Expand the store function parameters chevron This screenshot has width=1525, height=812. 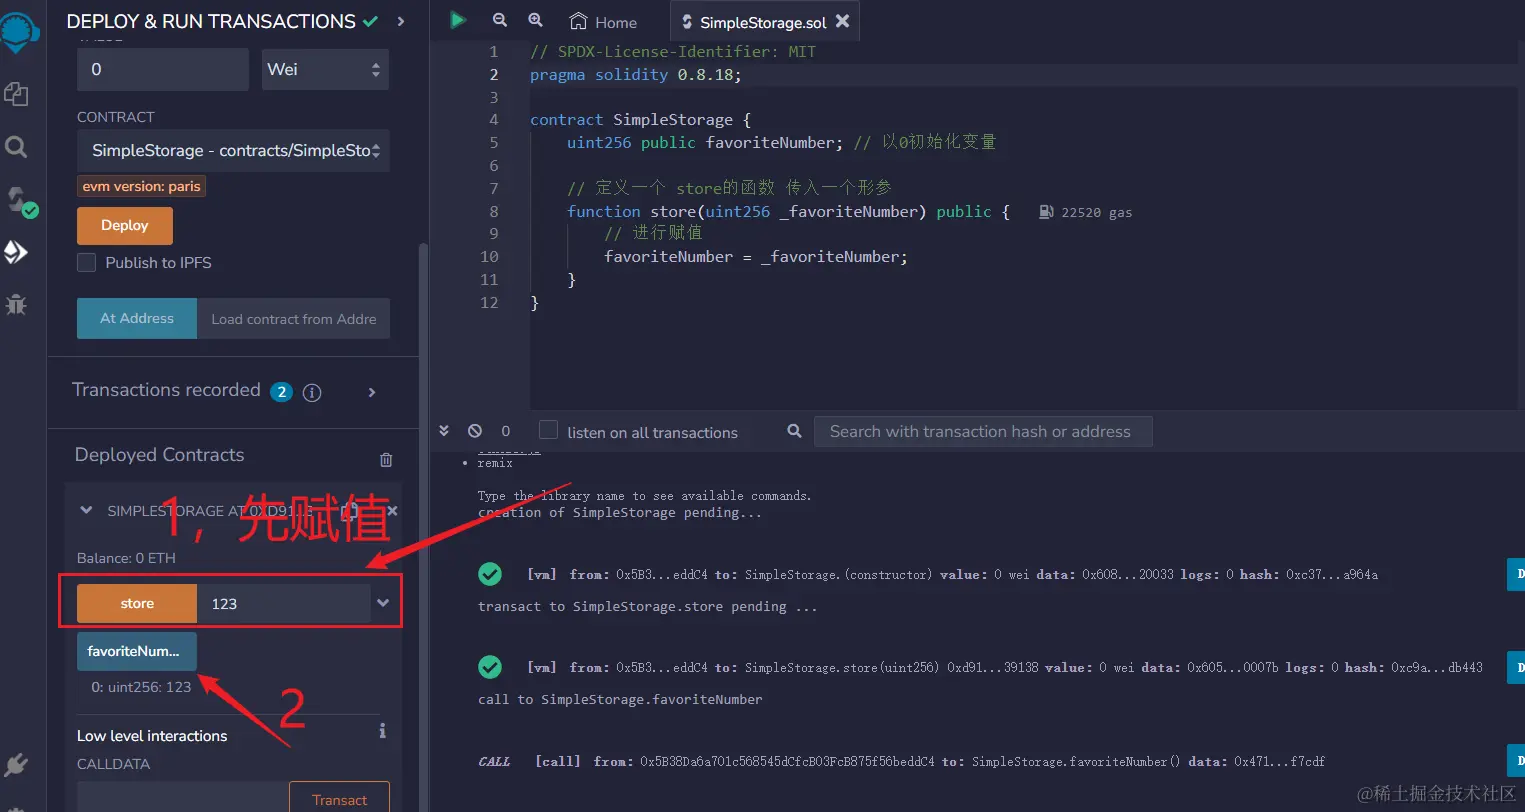click(x=383, y=603)
